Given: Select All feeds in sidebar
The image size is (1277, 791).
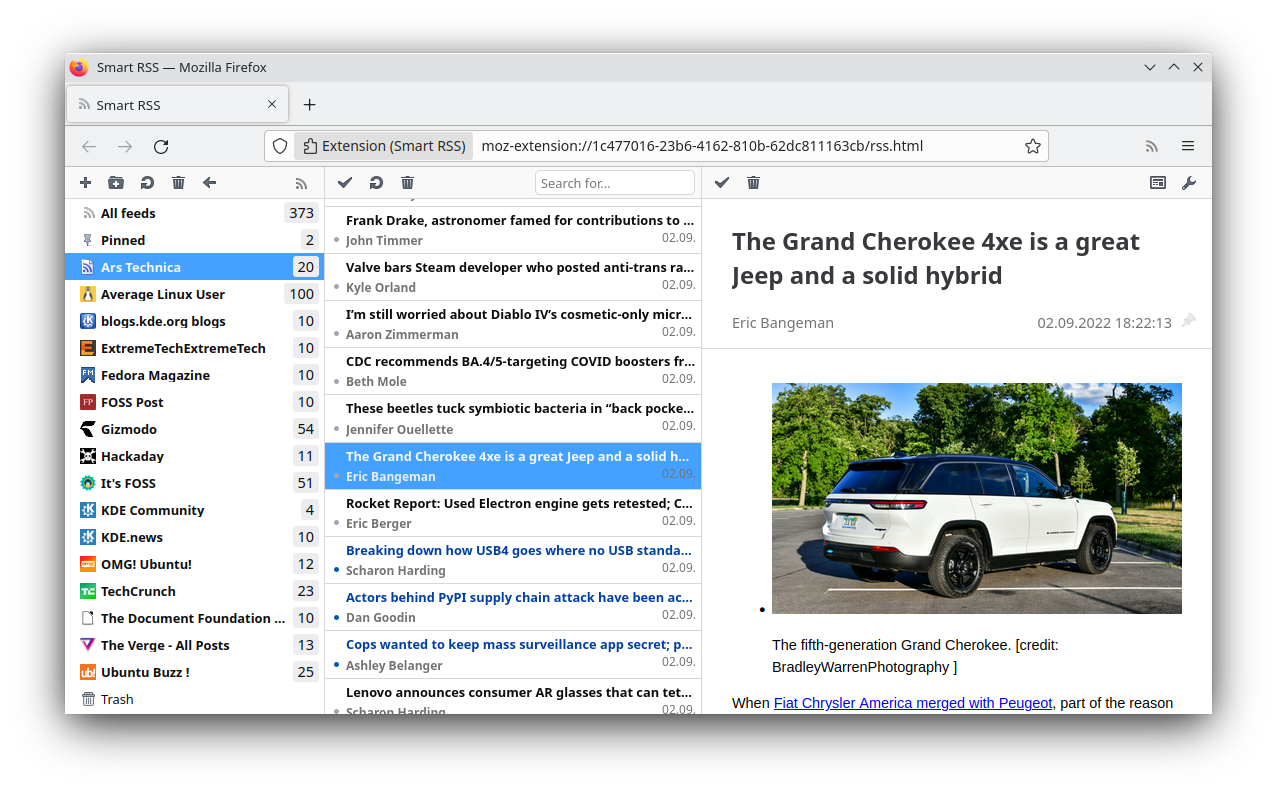Looking at the screenshot, I should point(195,213).
